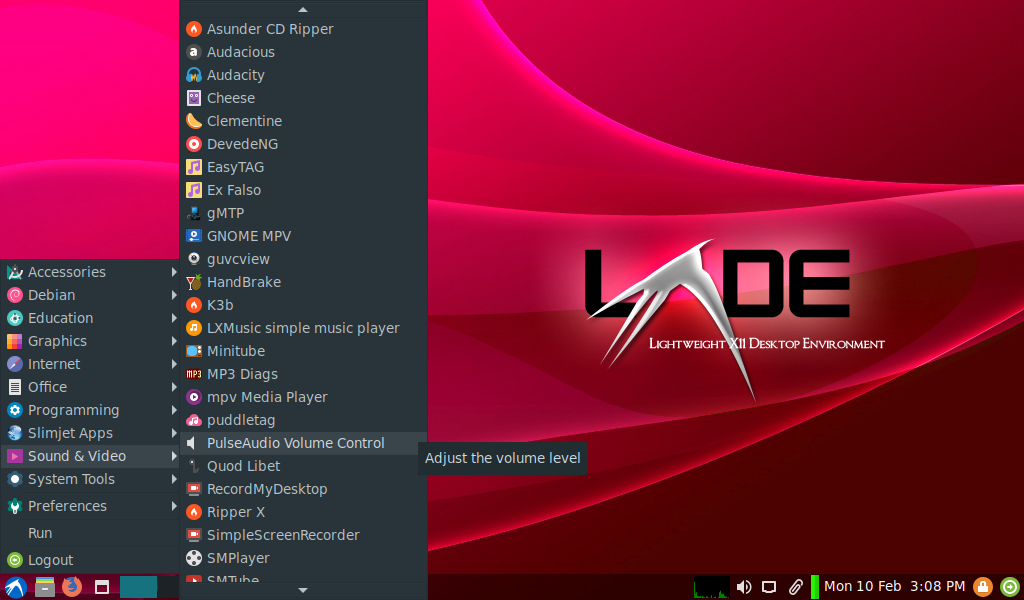
Task: Click the Cheese webcam app icon
Action: tap(194, 98)
